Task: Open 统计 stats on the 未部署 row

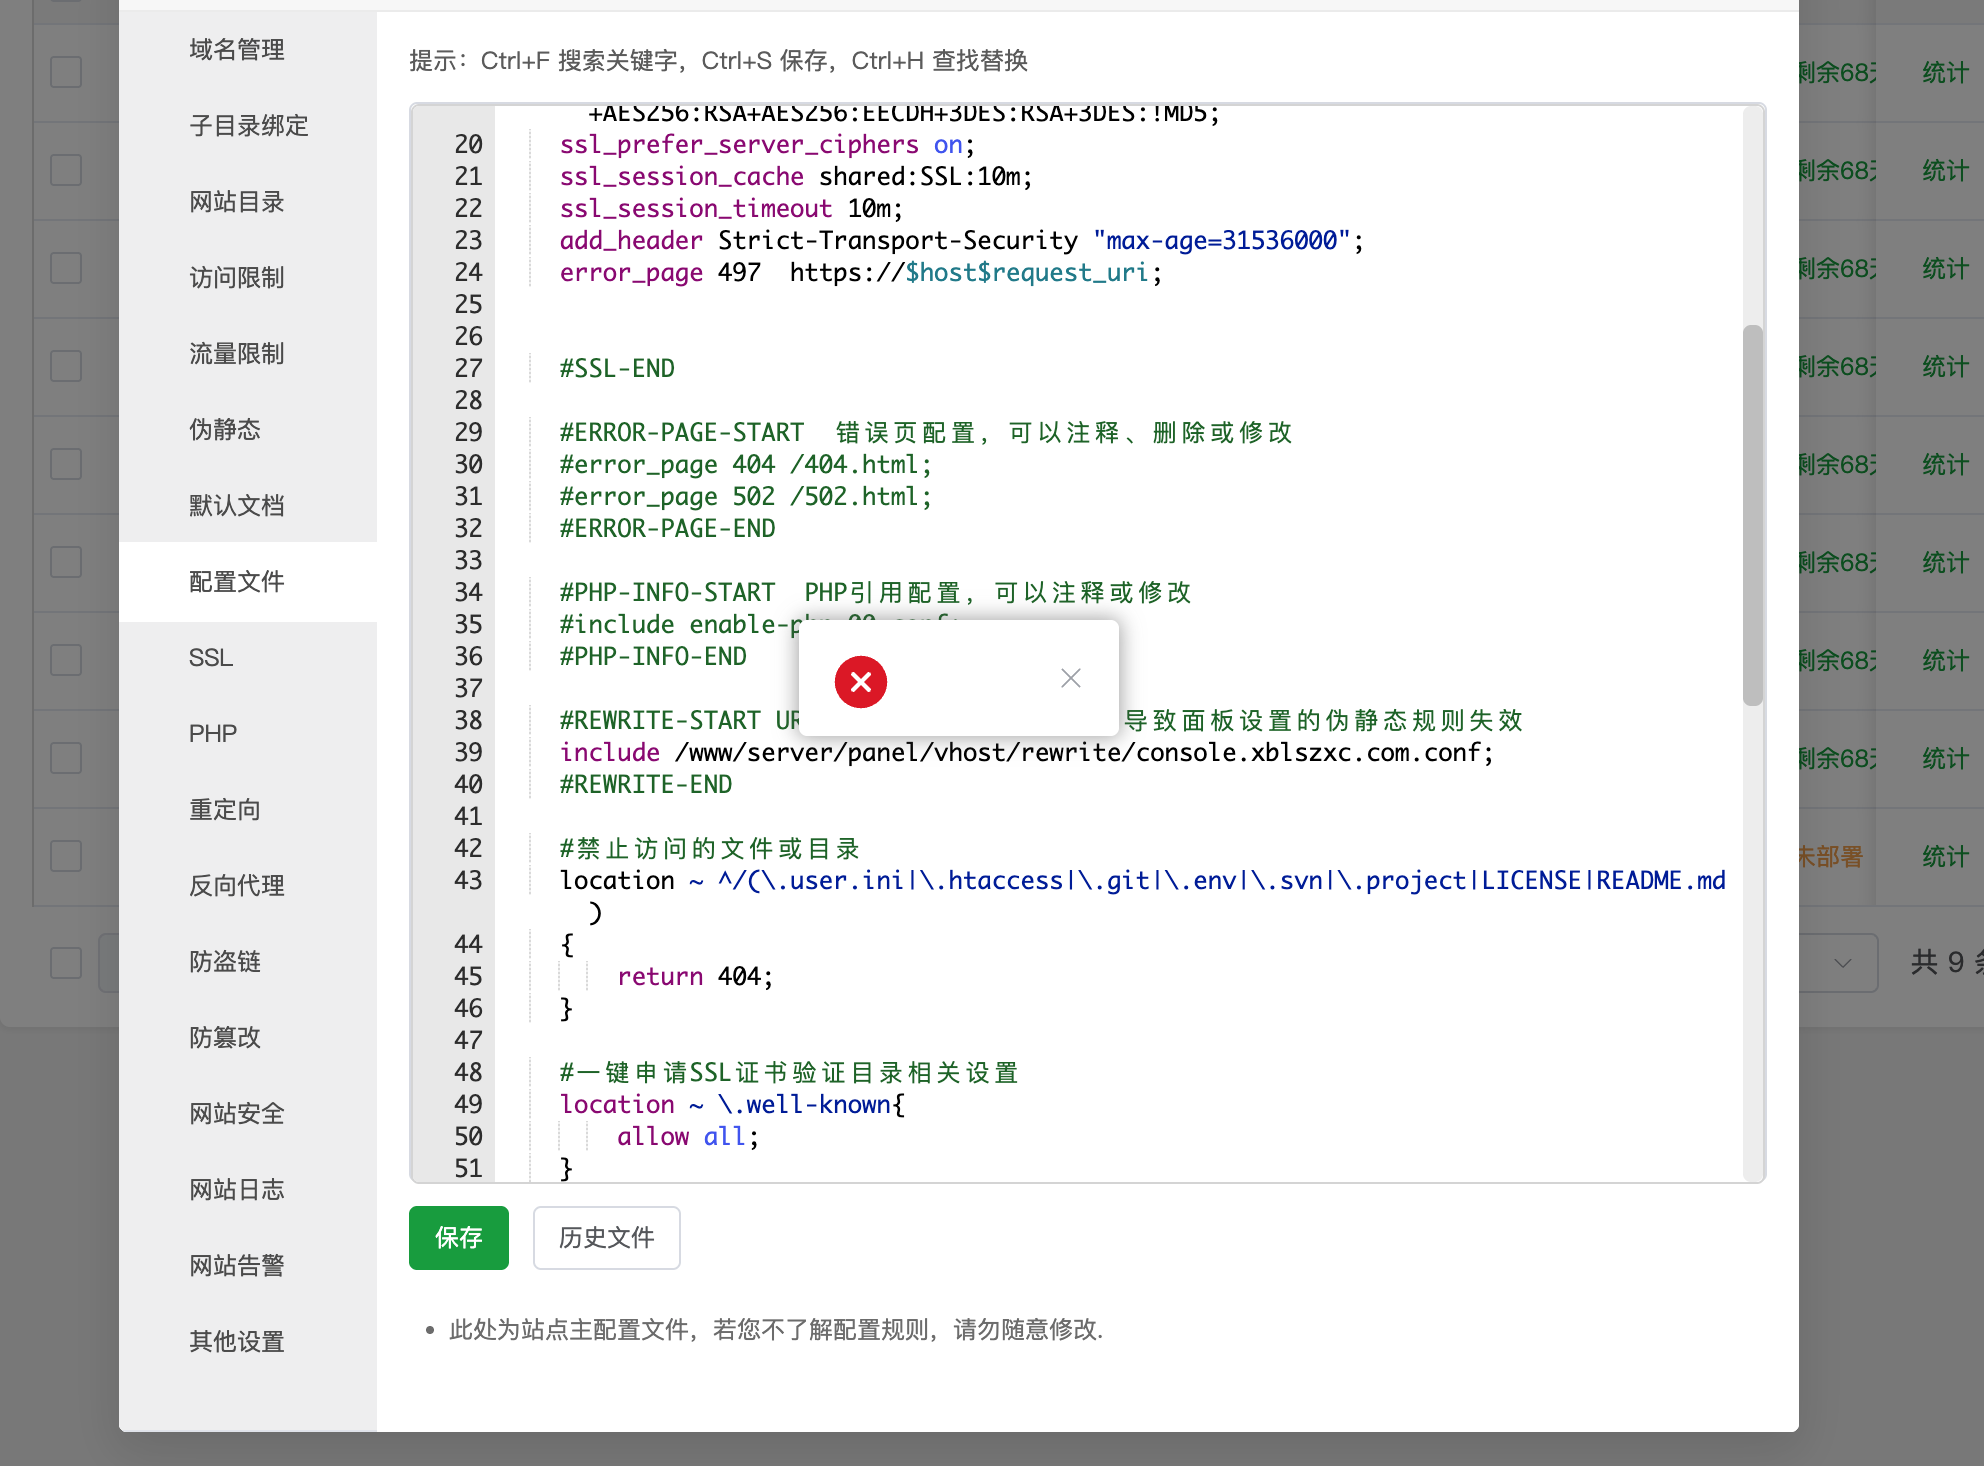Action: coord(1945,856)
